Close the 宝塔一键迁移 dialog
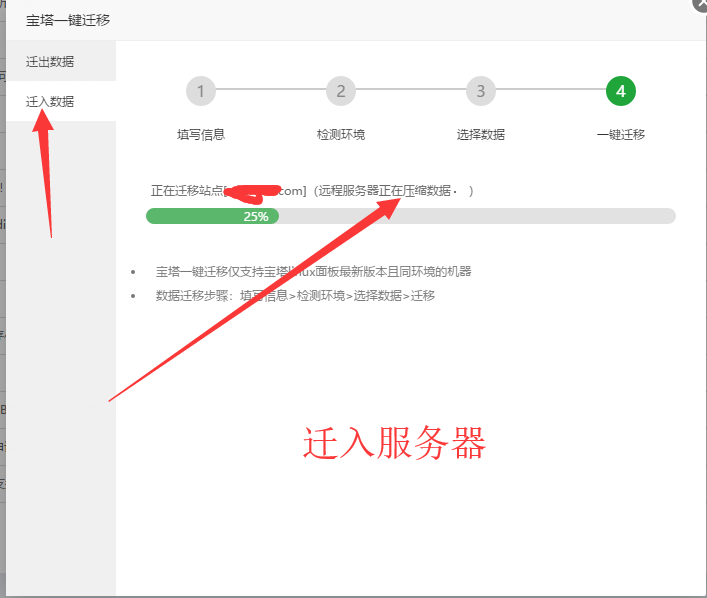 click(x=700, y=4)
